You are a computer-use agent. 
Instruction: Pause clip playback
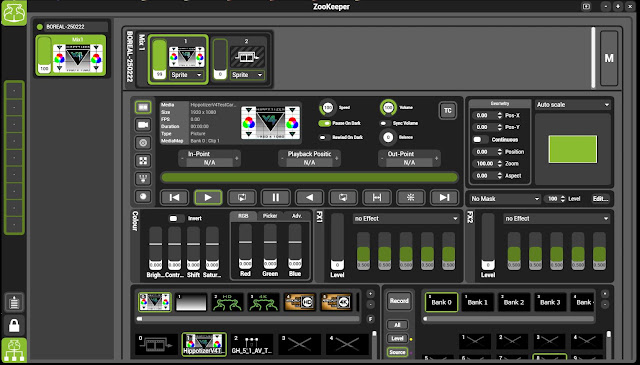276,198
